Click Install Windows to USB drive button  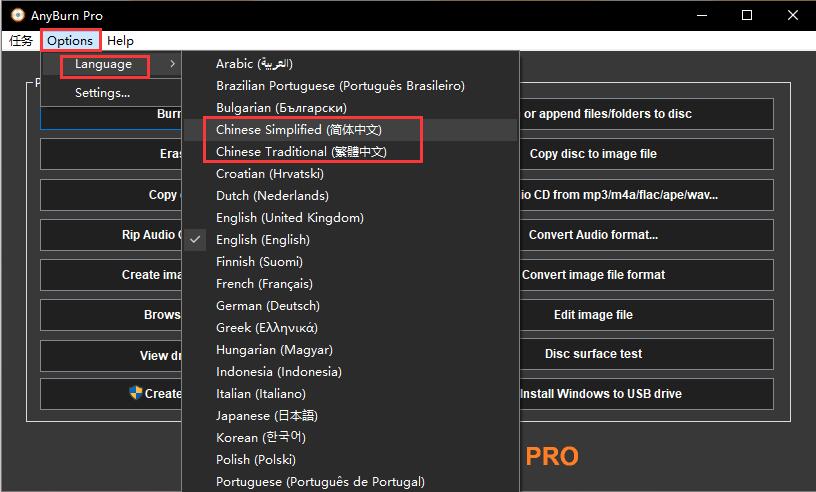click(x=646, y=394)
